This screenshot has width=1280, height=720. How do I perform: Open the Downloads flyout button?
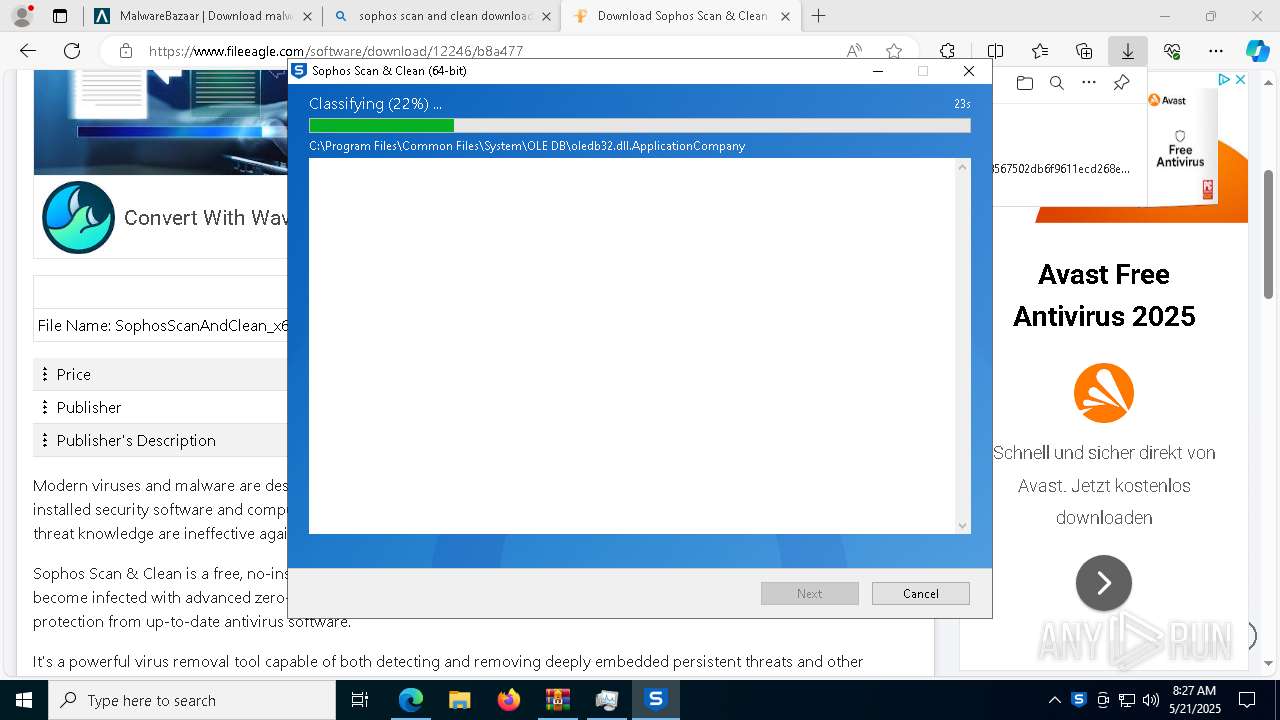point(1127,51)
